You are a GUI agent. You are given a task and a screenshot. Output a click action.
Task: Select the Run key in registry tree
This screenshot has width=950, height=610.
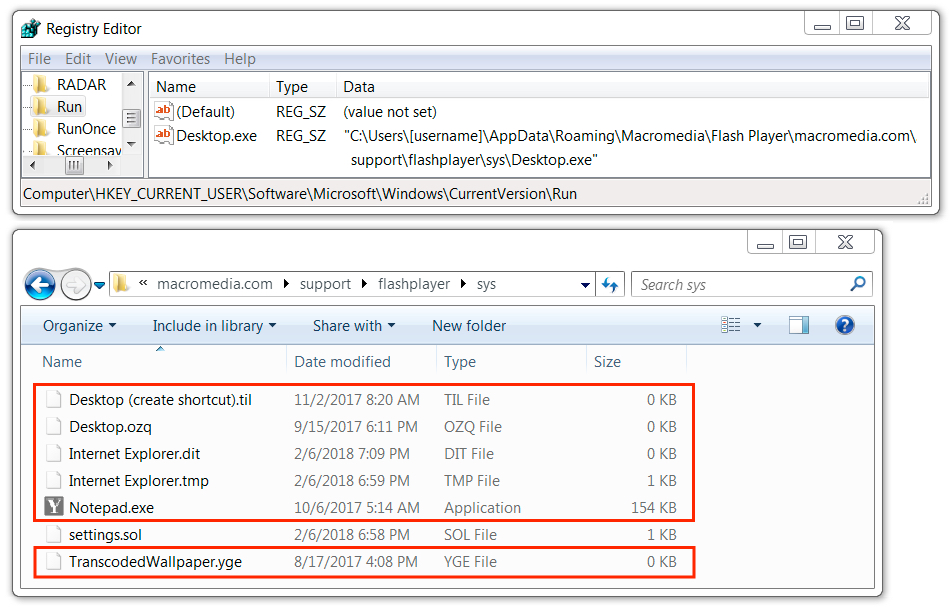(69, 107)
